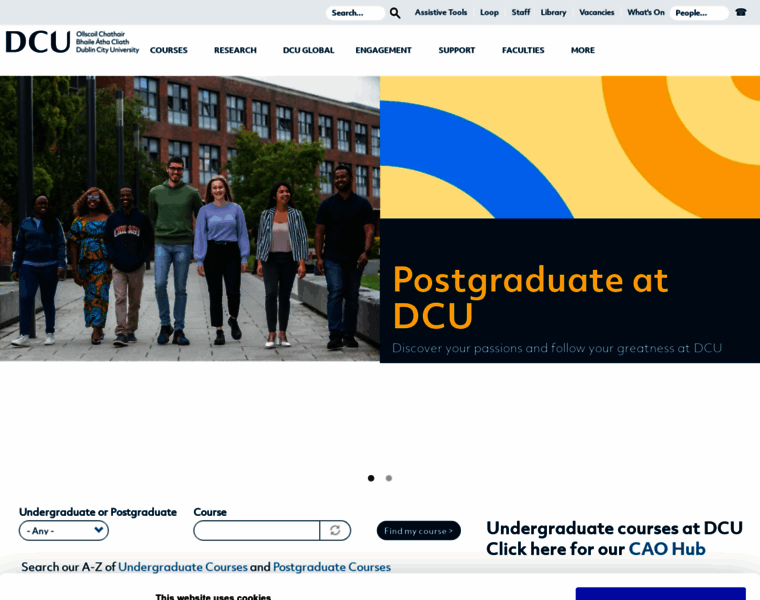760x600 pixels.
Task: Open the Staff link
Action: pyautogui.click(x=521, y=13)
